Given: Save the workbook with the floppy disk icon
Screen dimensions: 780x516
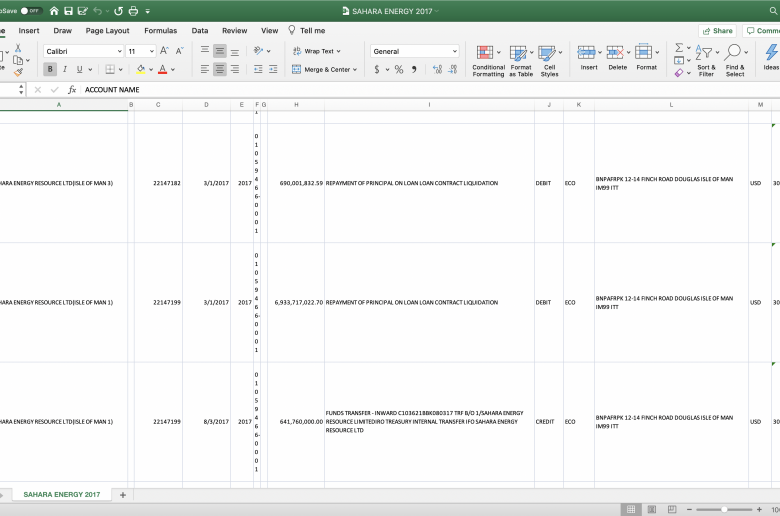Looking at the screenshot, I should (x=69, y=11).
